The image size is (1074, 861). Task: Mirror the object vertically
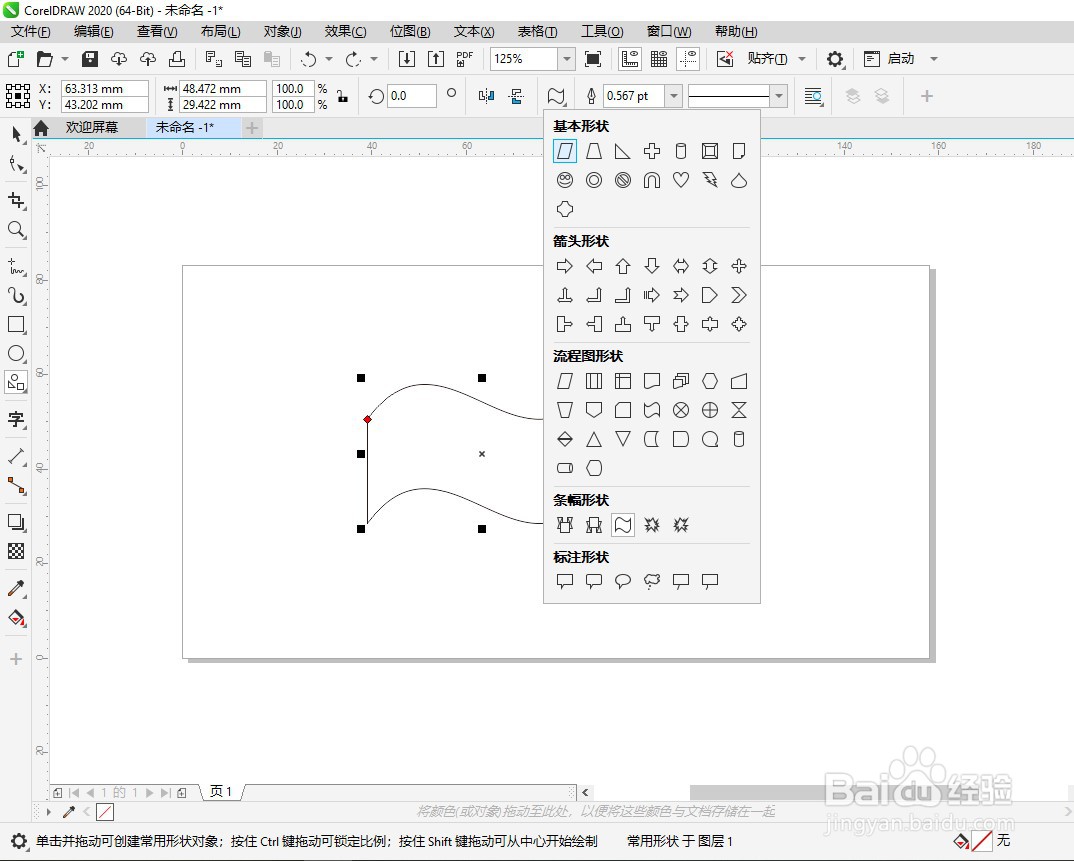click(516, 97)
